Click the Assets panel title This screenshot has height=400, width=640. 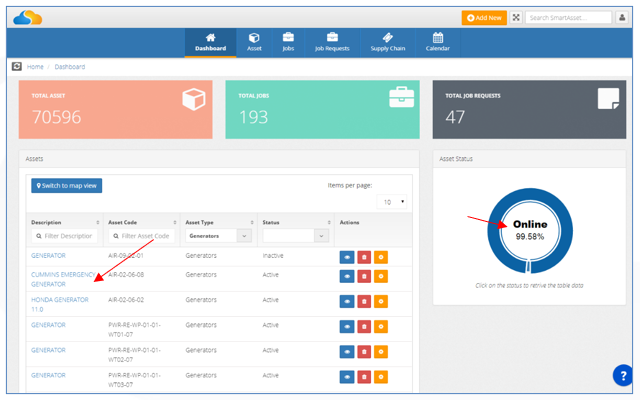pos(34,159)
